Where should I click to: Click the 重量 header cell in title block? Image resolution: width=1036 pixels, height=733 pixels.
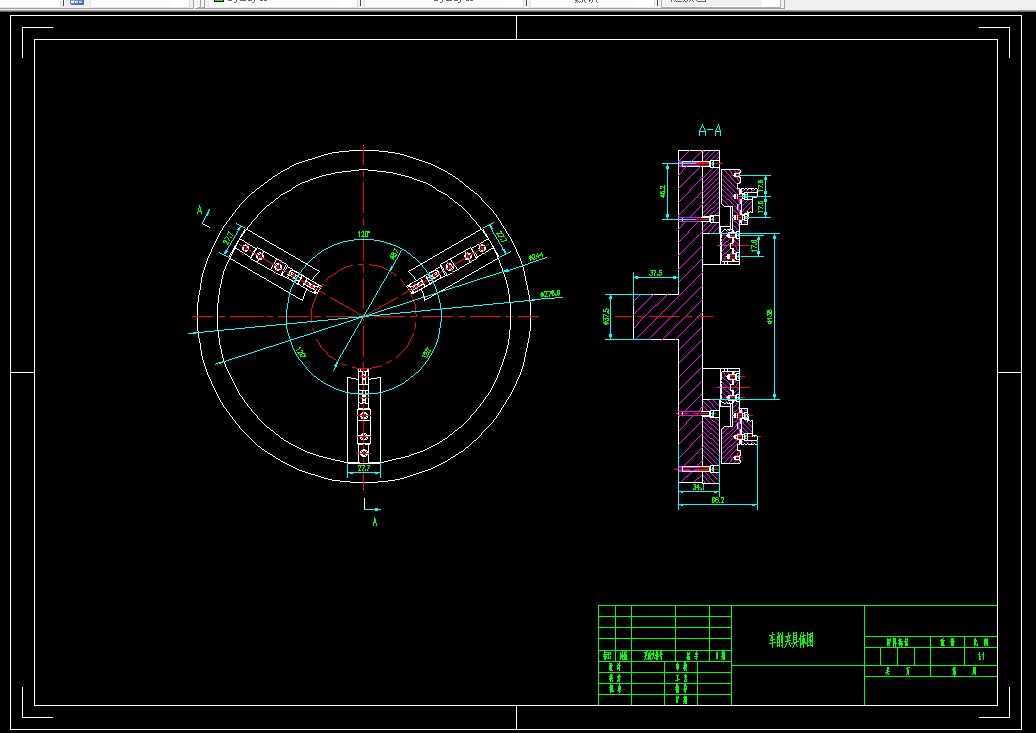click(947, 642)
